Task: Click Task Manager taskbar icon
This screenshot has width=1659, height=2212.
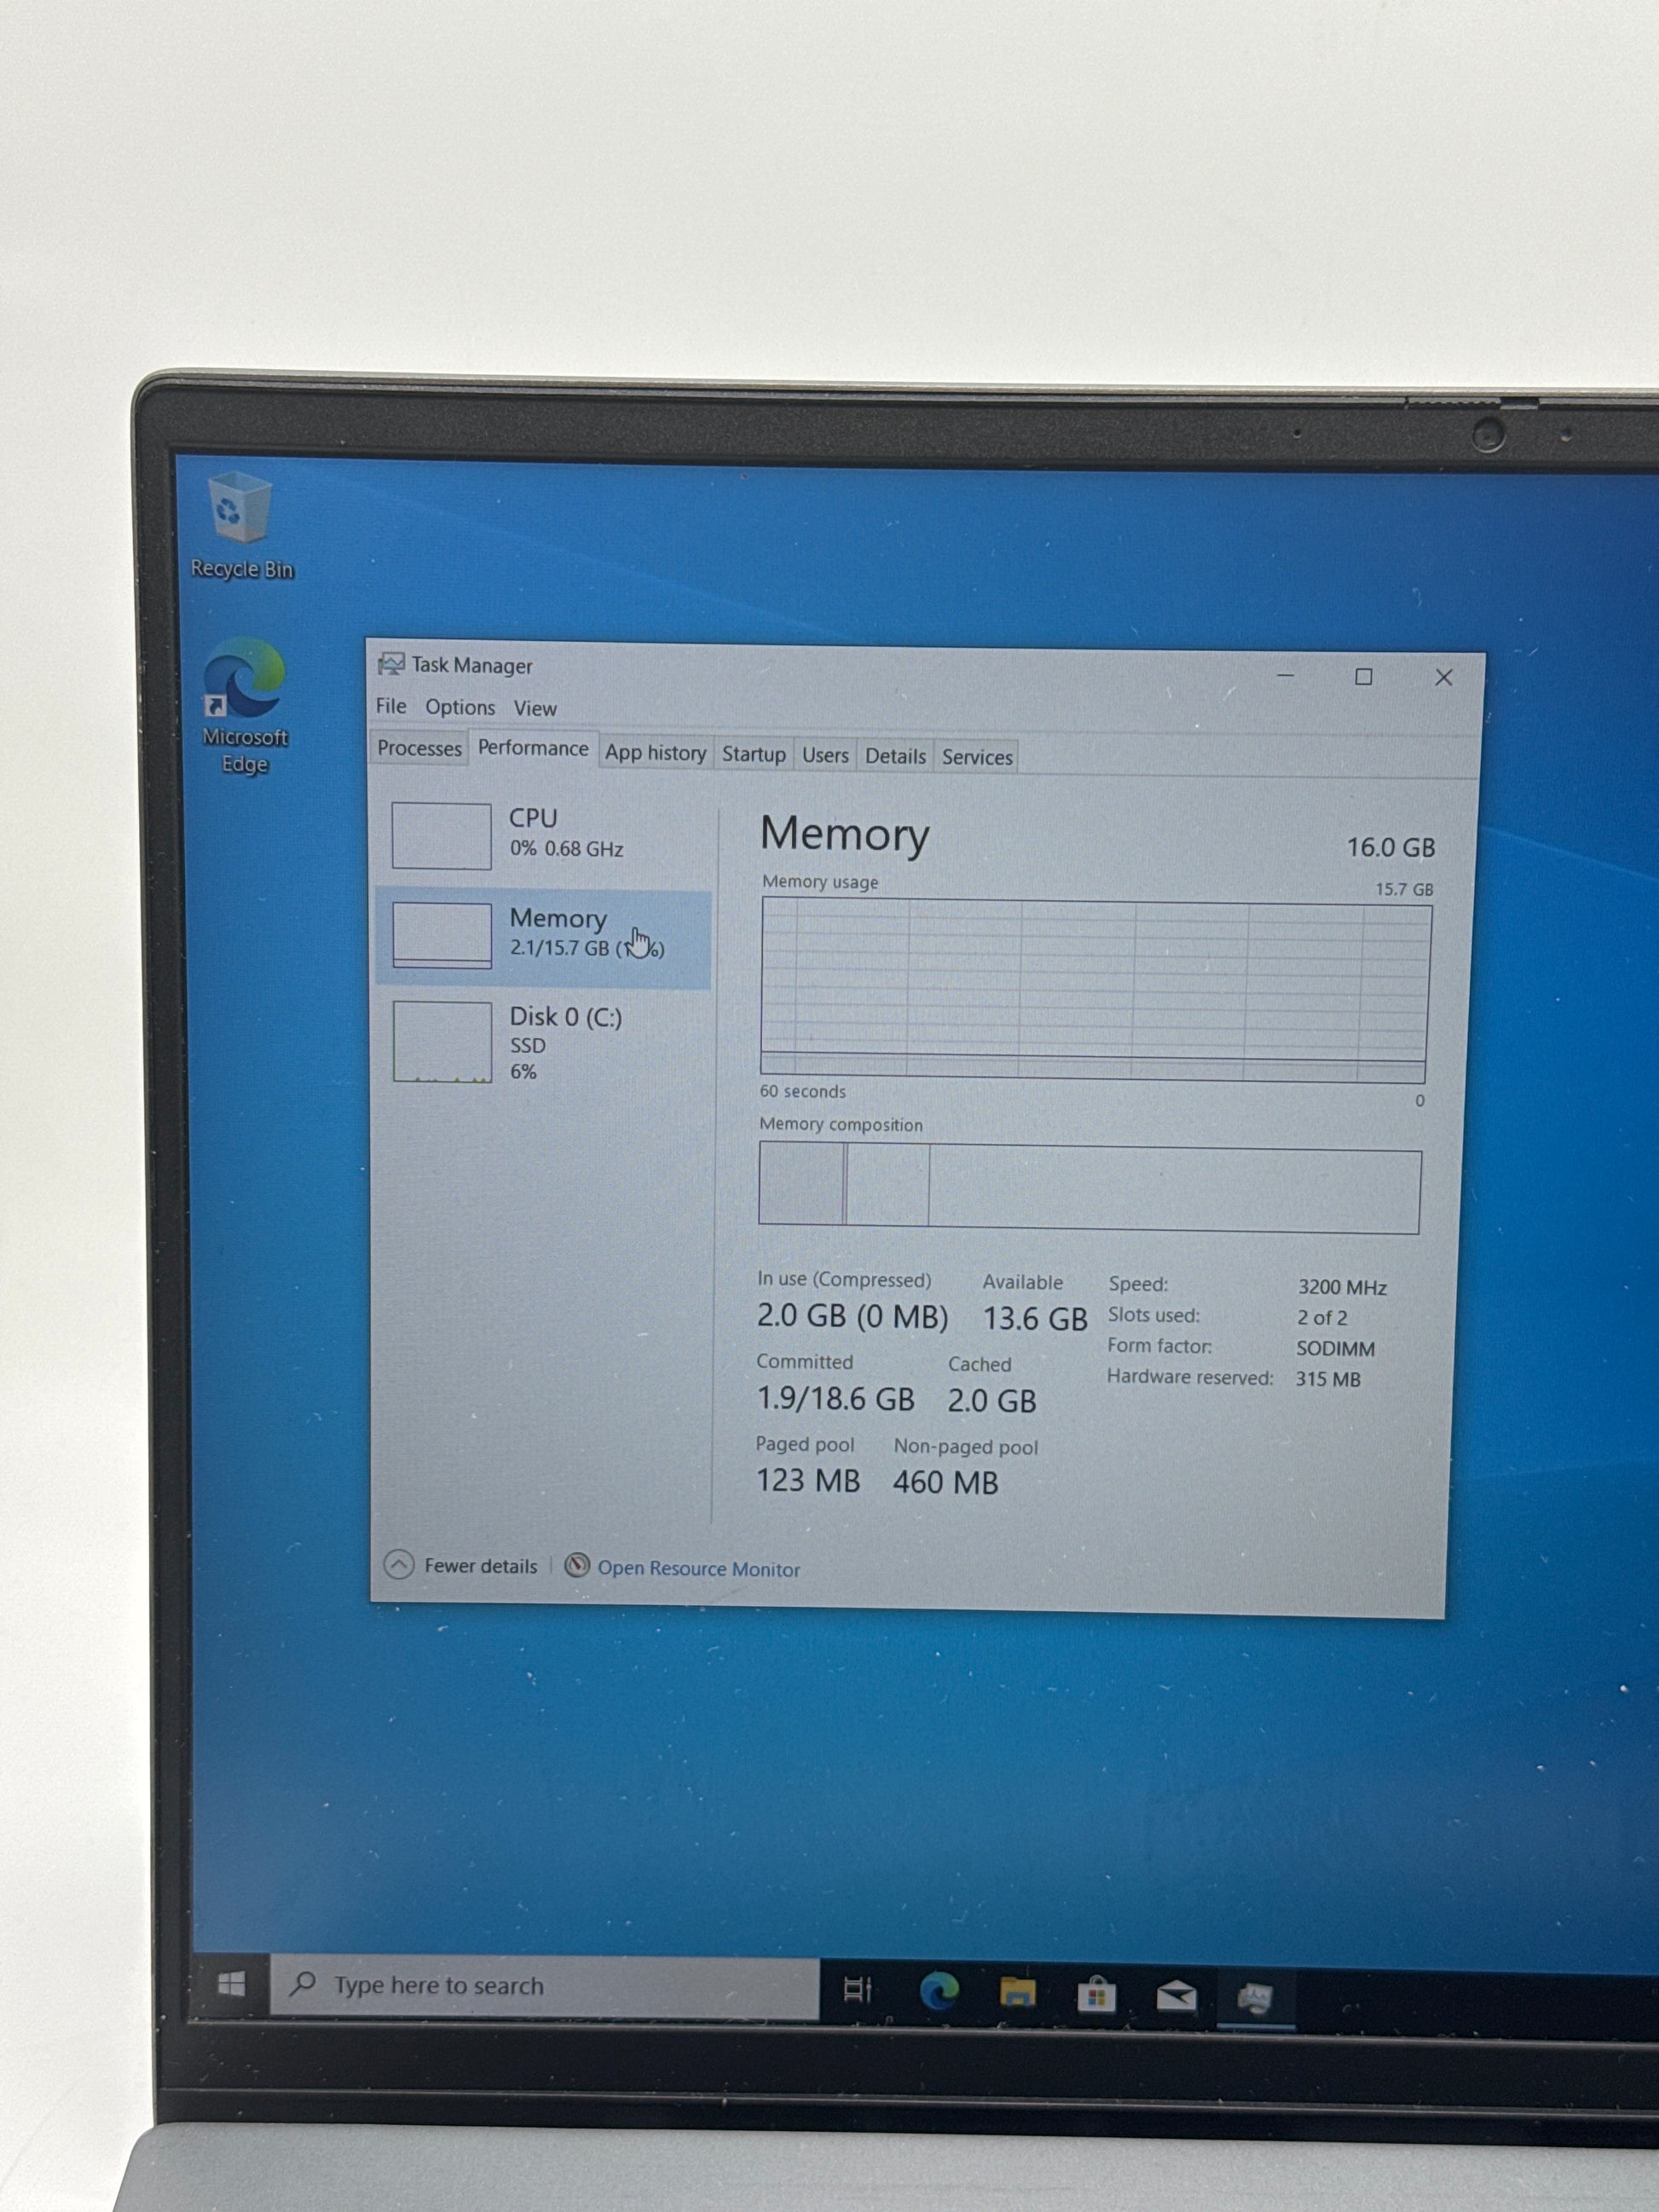Action: click(1254, 1999)
